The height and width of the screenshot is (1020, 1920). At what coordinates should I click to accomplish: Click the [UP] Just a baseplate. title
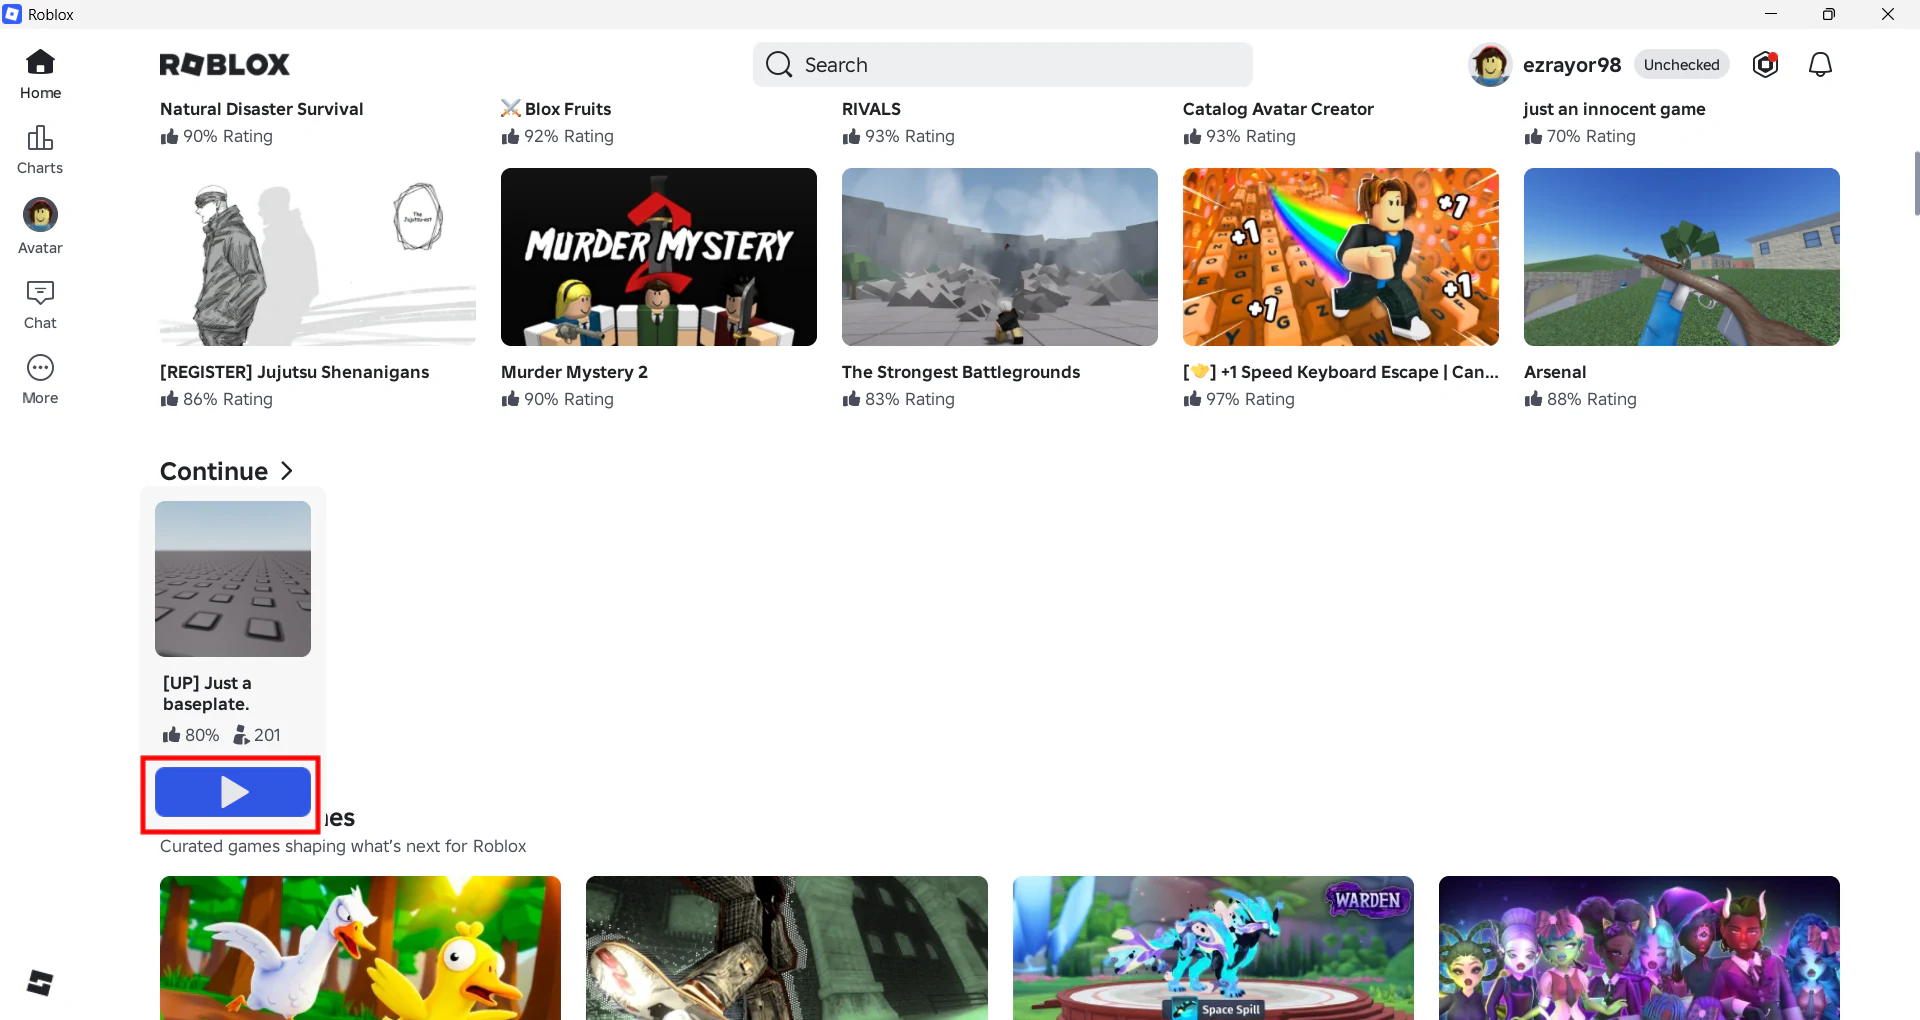tap(207, 693)
